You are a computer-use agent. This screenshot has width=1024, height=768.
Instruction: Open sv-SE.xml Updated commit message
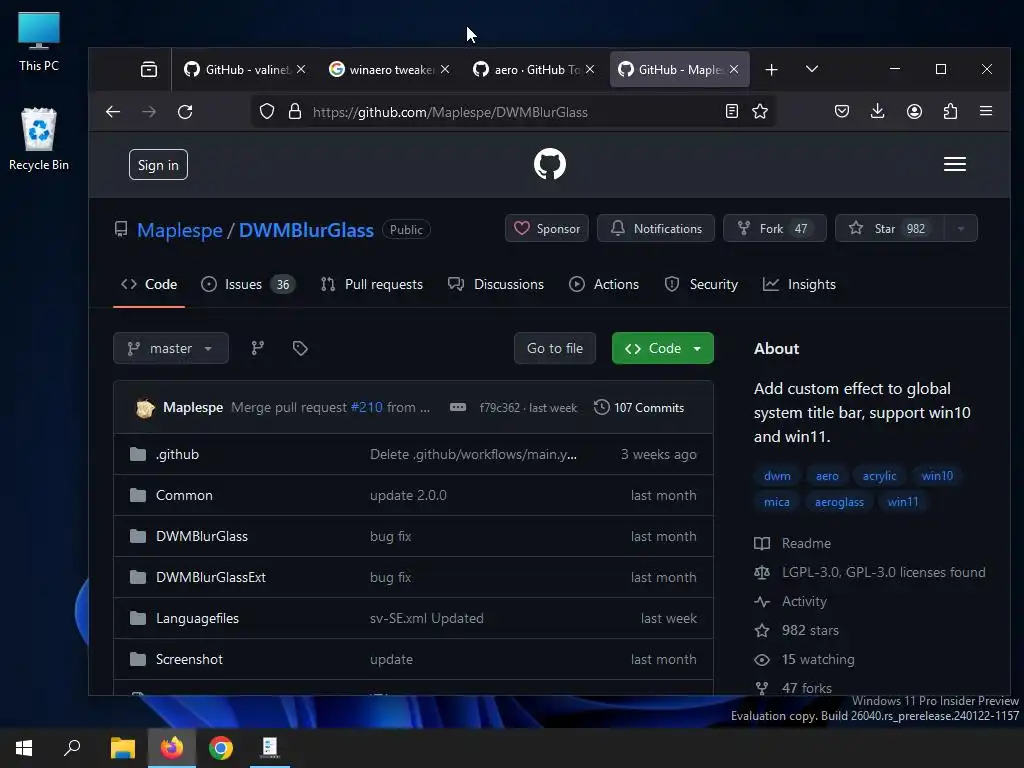pyautogui.click(x=426, y=618)
